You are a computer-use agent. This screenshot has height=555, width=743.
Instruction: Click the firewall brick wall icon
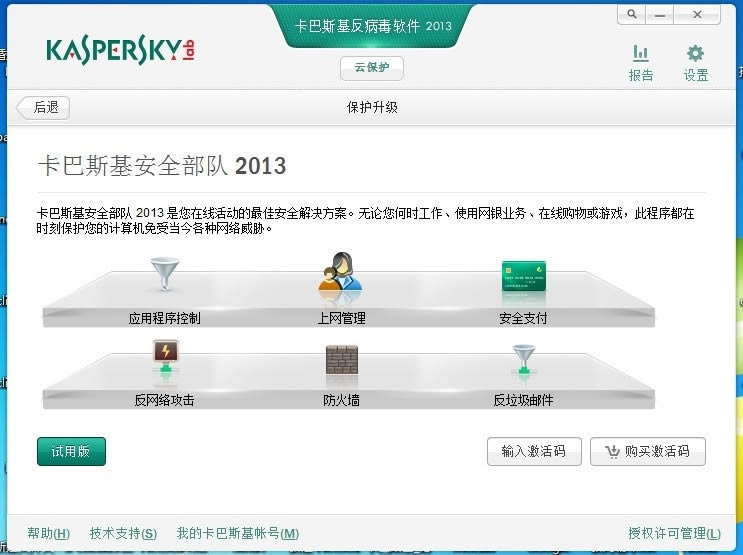coord(342,360)
